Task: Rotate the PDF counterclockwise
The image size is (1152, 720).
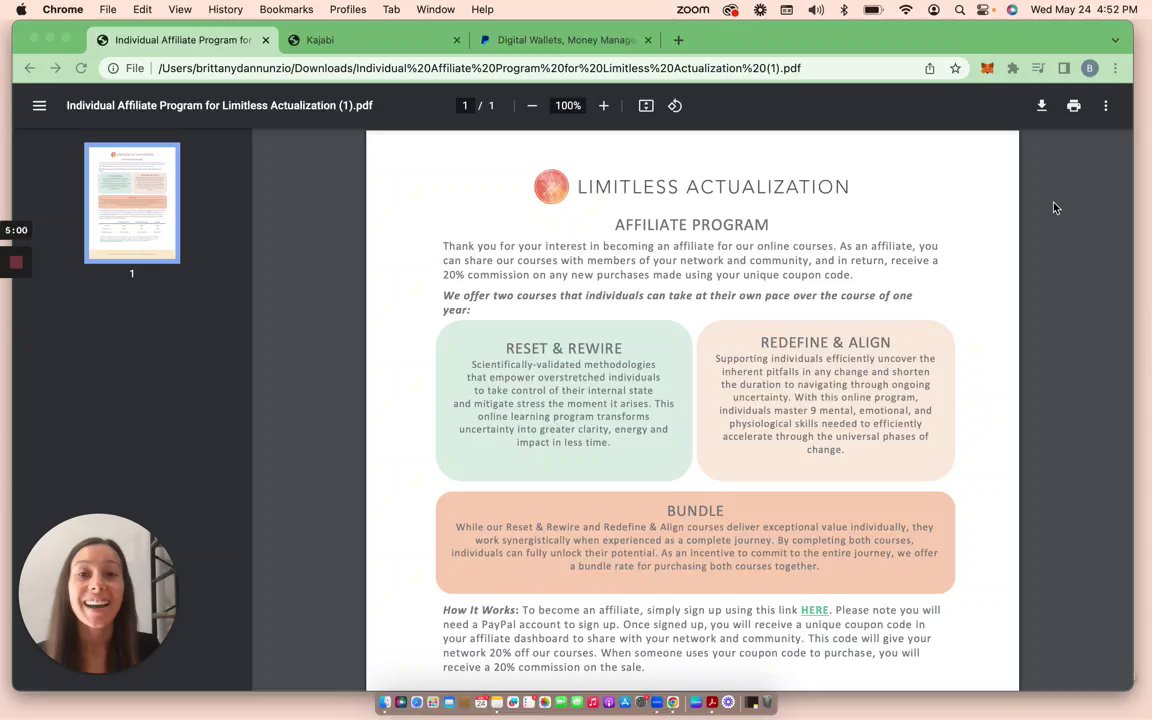Action: pyautogui.click(x=674, y=106)
